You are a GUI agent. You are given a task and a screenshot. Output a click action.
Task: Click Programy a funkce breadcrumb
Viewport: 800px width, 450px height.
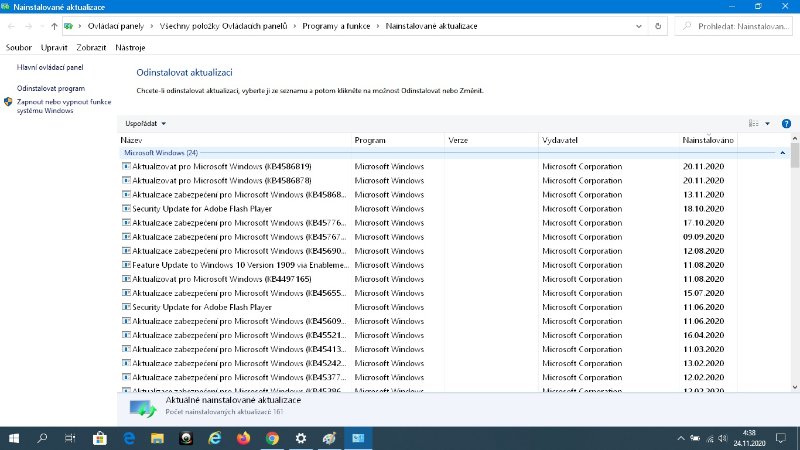pos(336,26)
